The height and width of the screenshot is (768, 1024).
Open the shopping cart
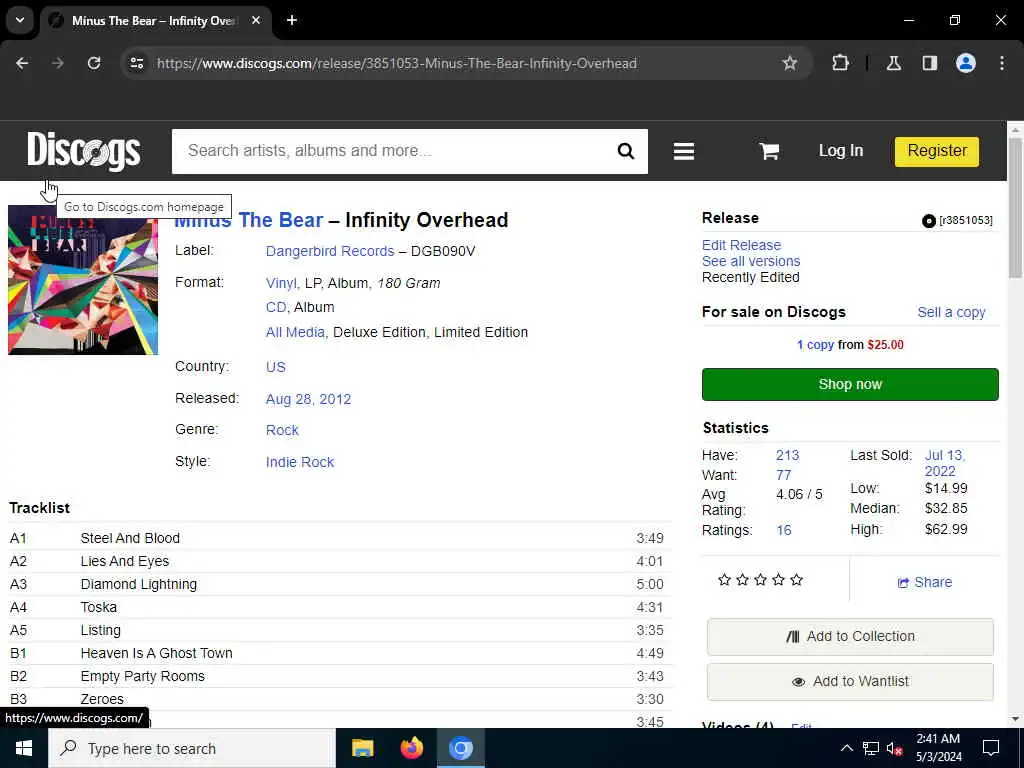769,152
